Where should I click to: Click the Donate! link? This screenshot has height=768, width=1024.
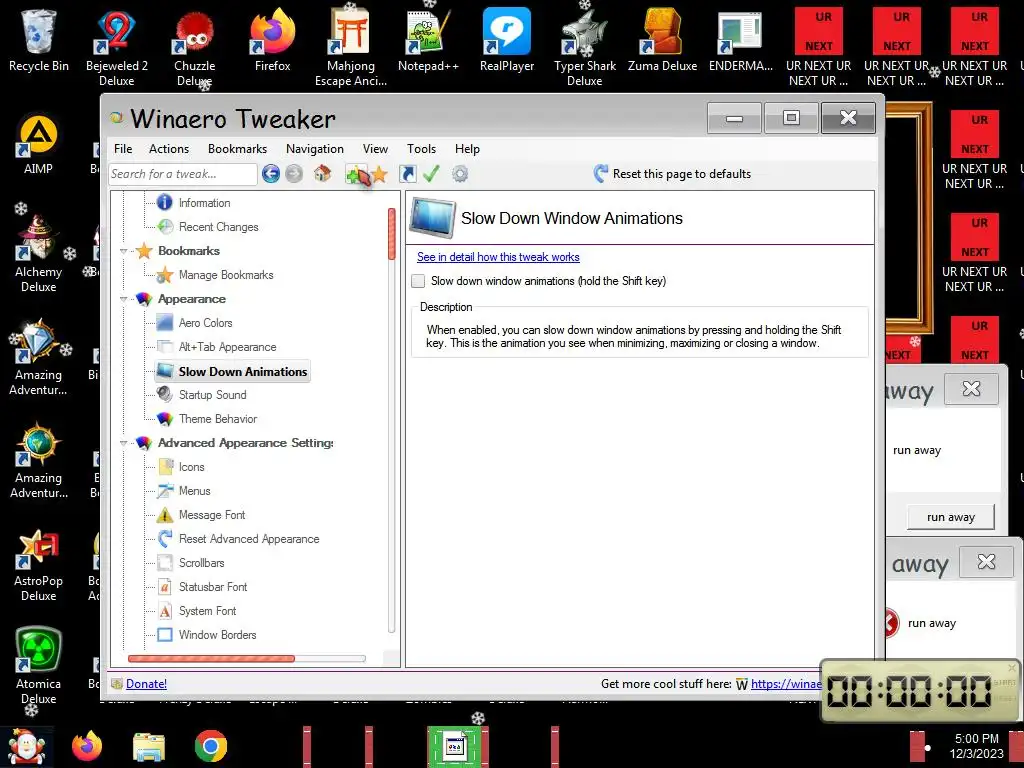(x=146, y=684)
